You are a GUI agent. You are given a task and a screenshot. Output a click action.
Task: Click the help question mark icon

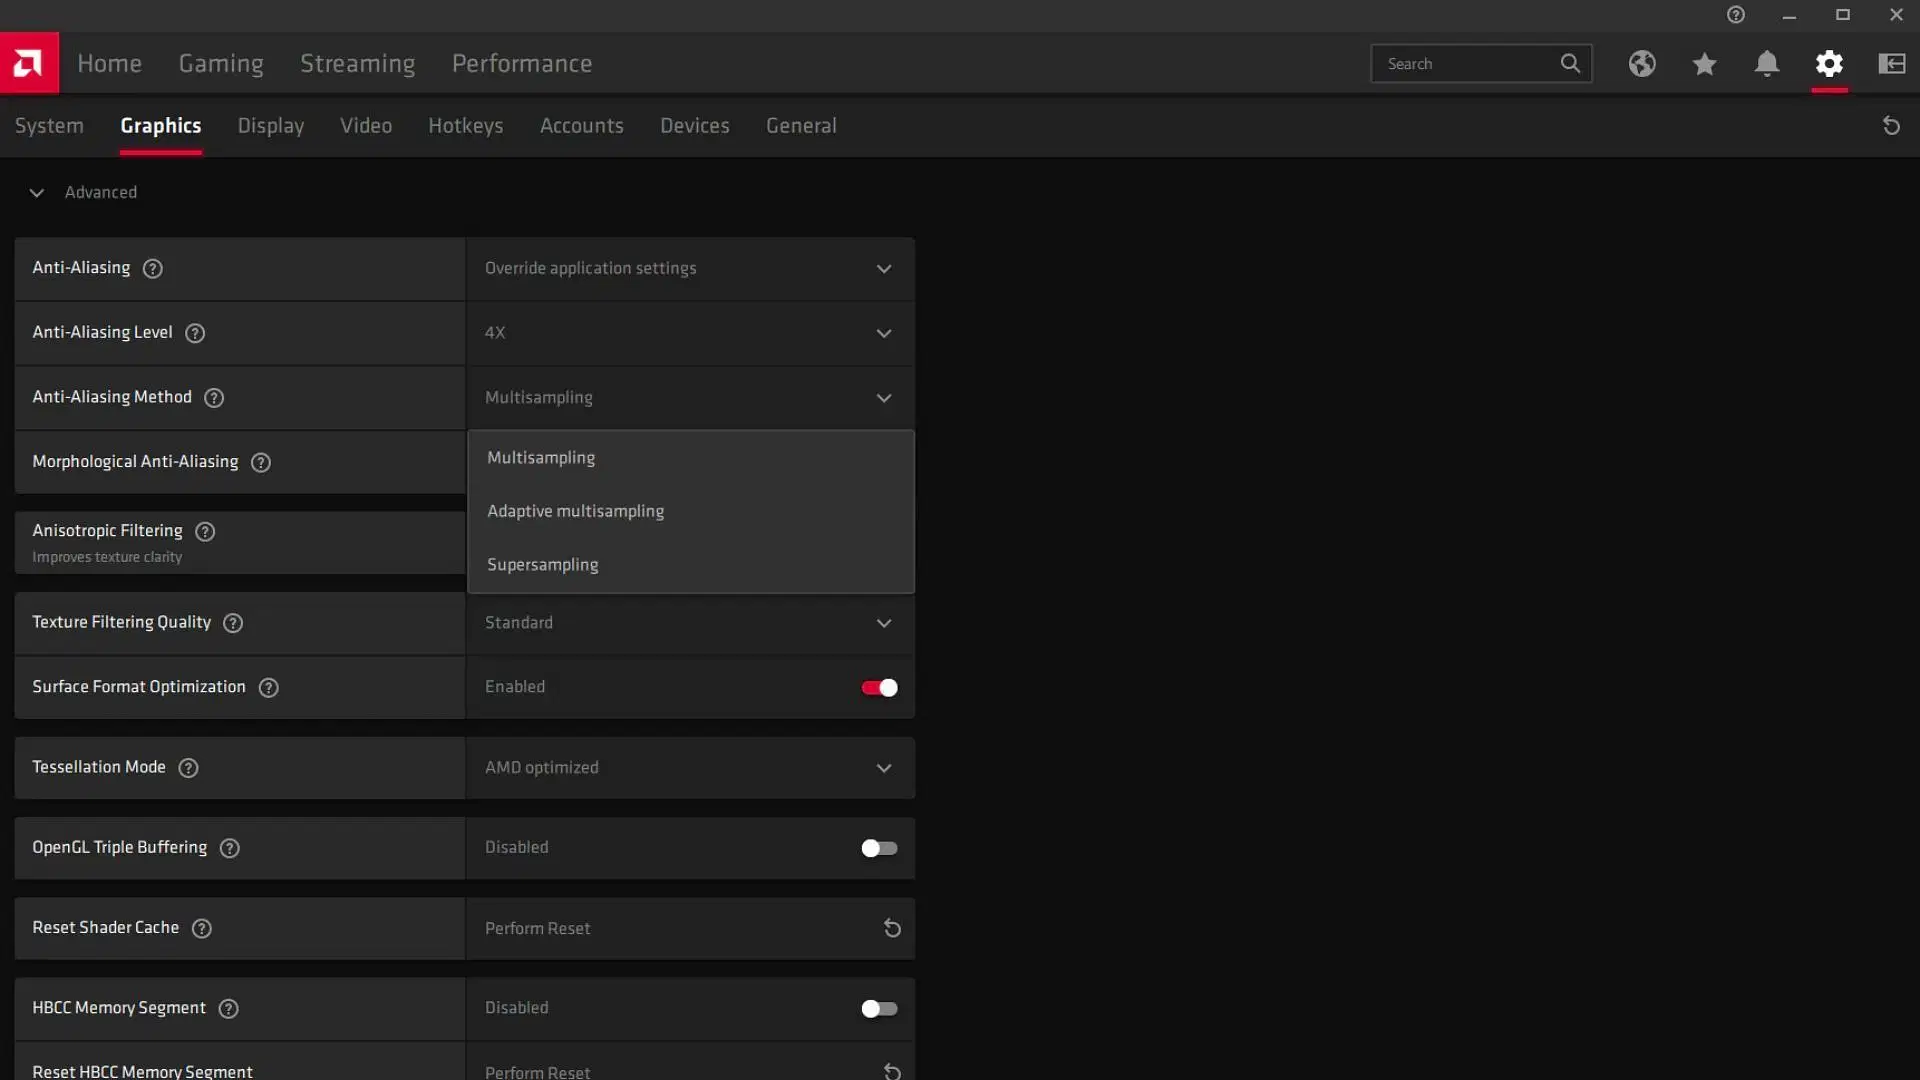(1735, 15)
